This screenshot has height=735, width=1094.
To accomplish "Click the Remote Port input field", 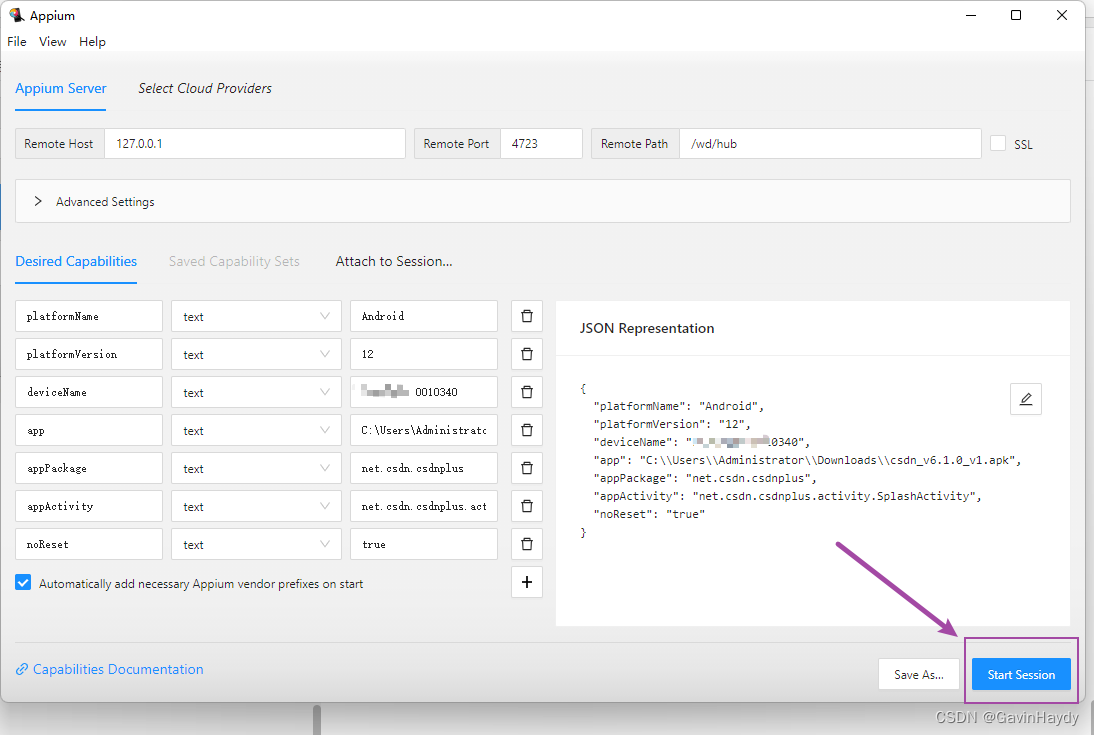I will point(541,144).
